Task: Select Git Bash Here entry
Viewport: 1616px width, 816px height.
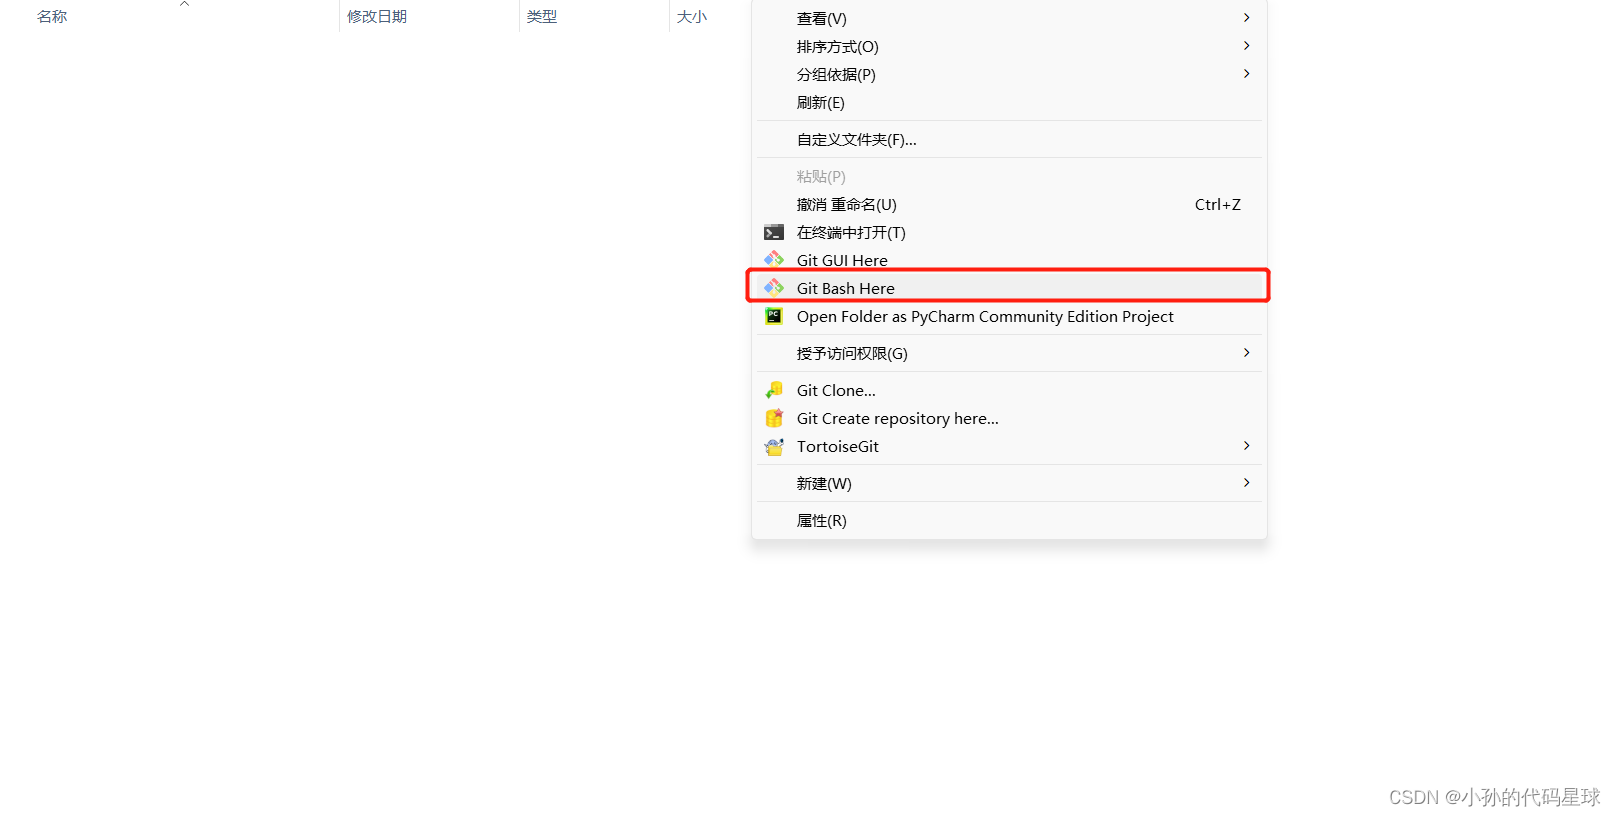Action: click(x=1009, y=288)
